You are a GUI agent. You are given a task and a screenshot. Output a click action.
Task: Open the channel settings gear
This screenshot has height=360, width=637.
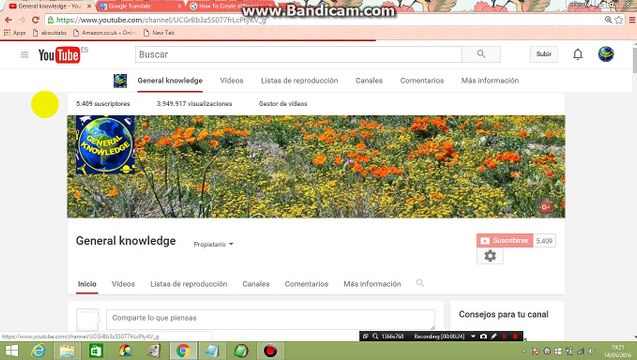tap(490, 256)
